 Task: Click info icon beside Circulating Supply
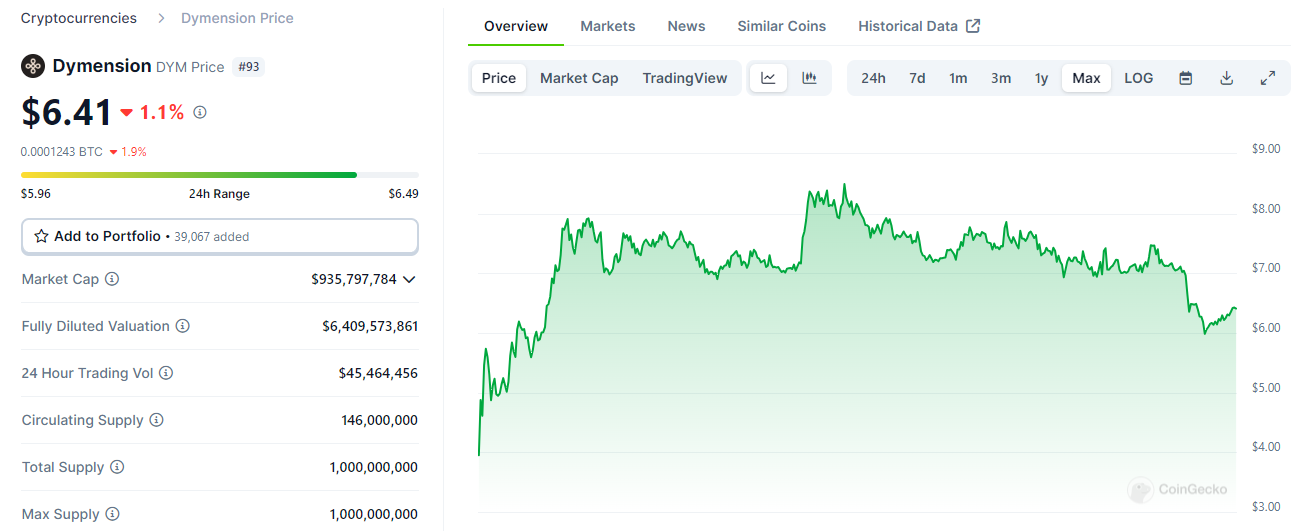click(157, 420)
